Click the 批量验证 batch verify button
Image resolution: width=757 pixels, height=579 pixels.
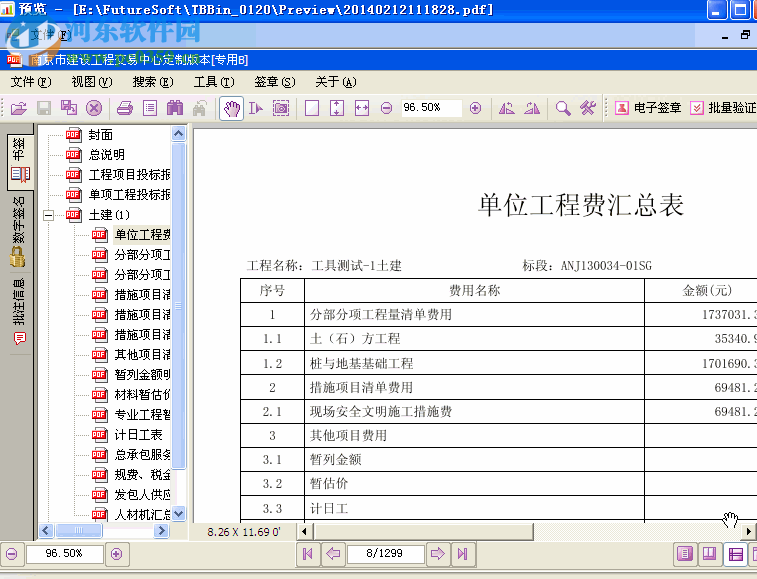(x=723, y=108)
